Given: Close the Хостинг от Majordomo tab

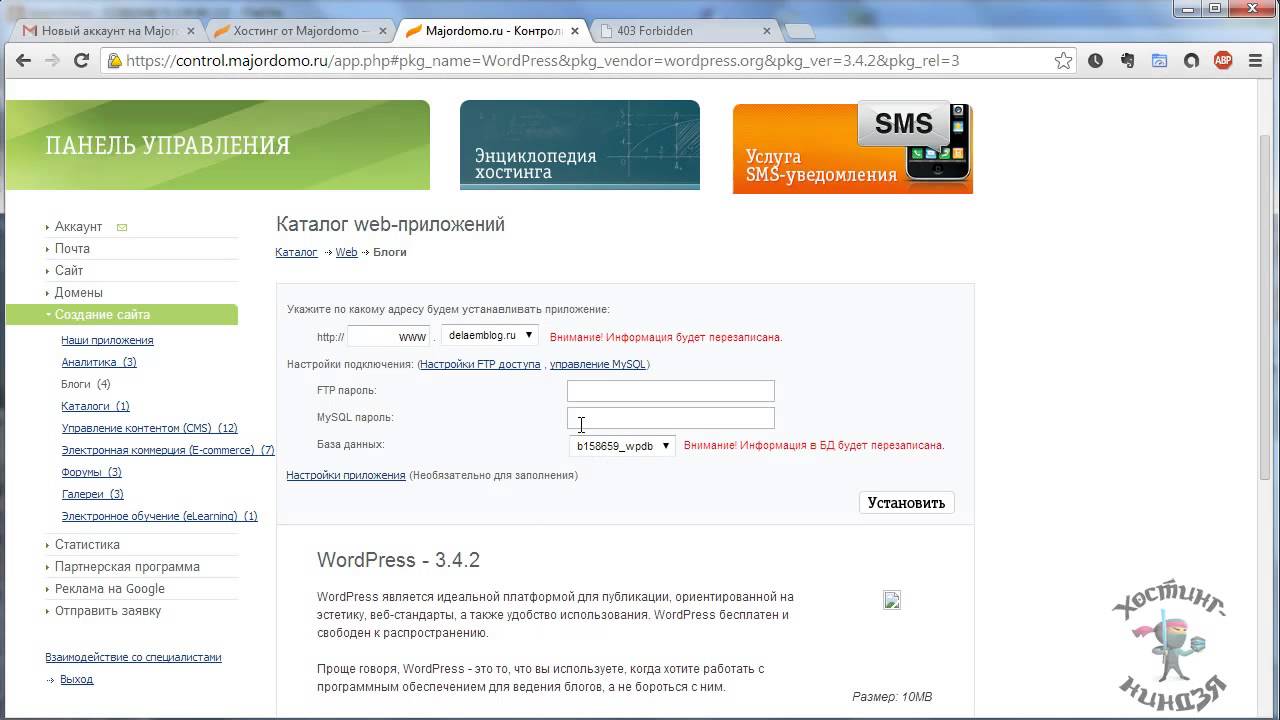Looking at the screenshot, I should tap(382, 31).
